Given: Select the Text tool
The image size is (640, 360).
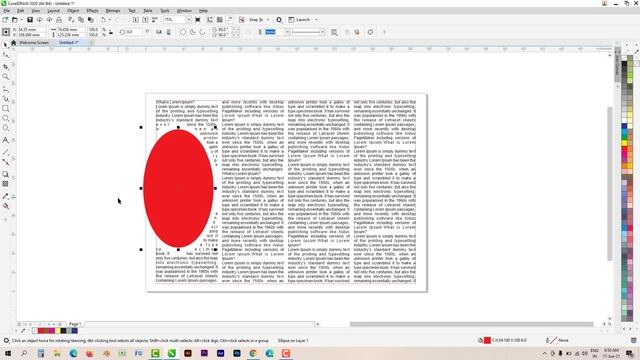Looking at the screenshot, I should point(6,140).
